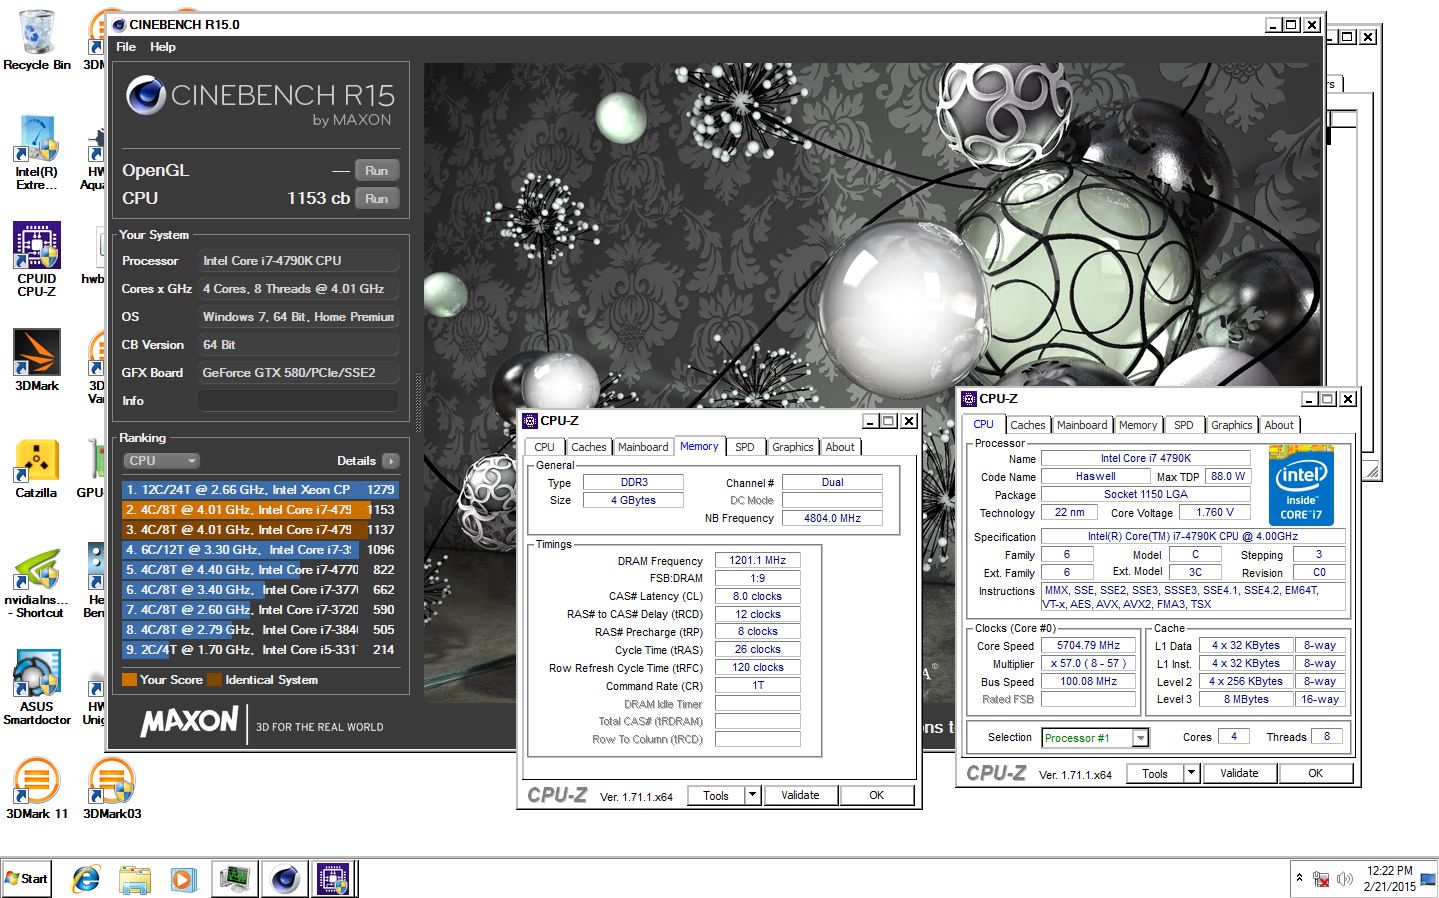Launch the 3DMark desktop shortcut

click(37, 360)
